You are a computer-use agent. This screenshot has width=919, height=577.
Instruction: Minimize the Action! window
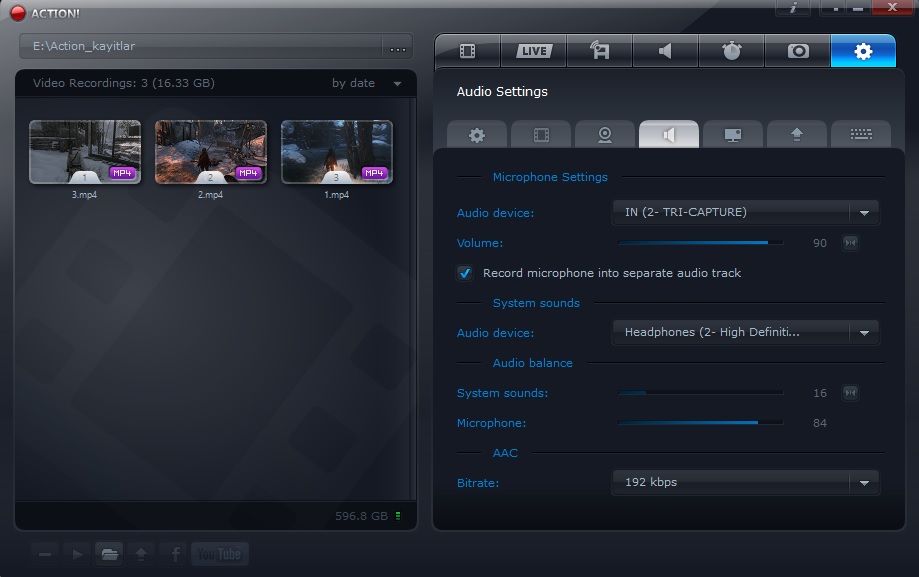(857, 8)
